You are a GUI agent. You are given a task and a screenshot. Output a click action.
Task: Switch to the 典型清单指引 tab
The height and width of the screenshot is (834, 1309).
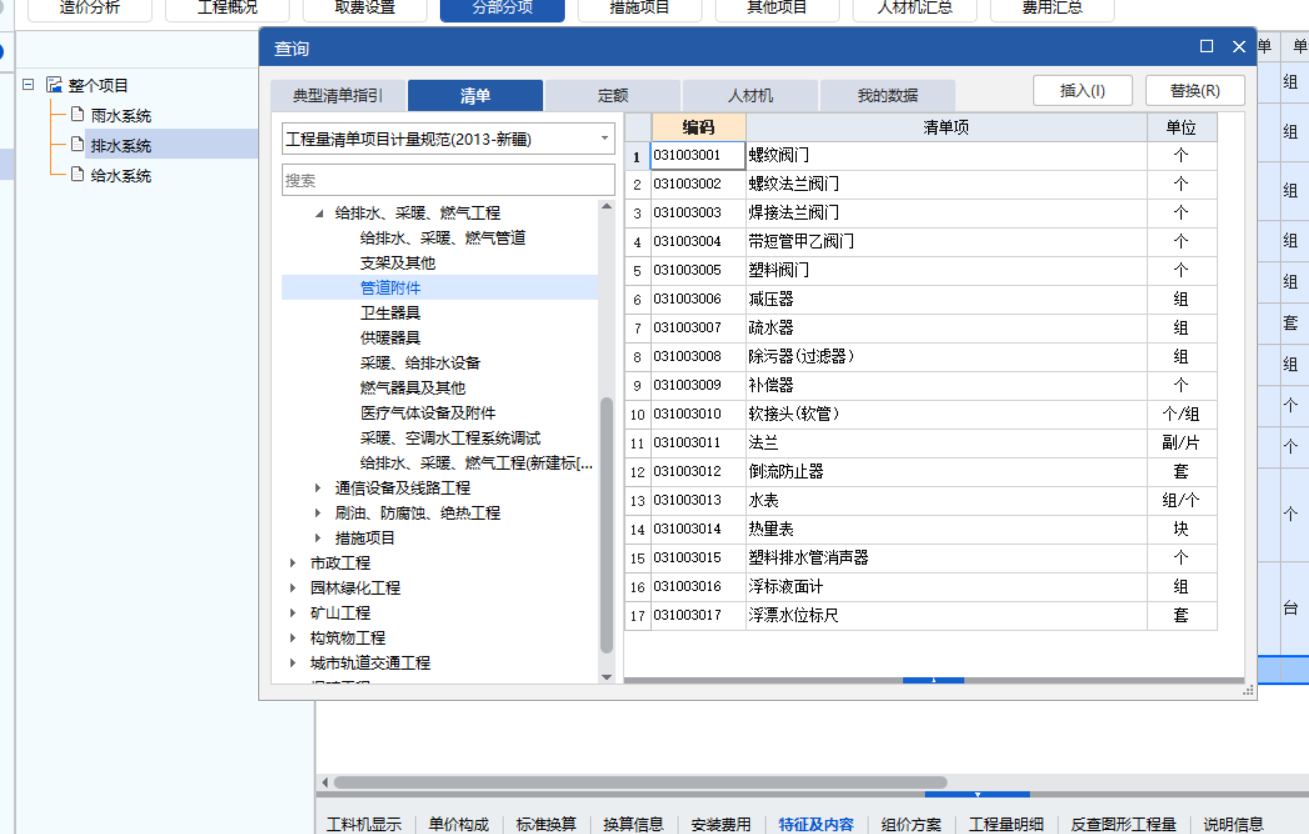(x=335, y=94)
